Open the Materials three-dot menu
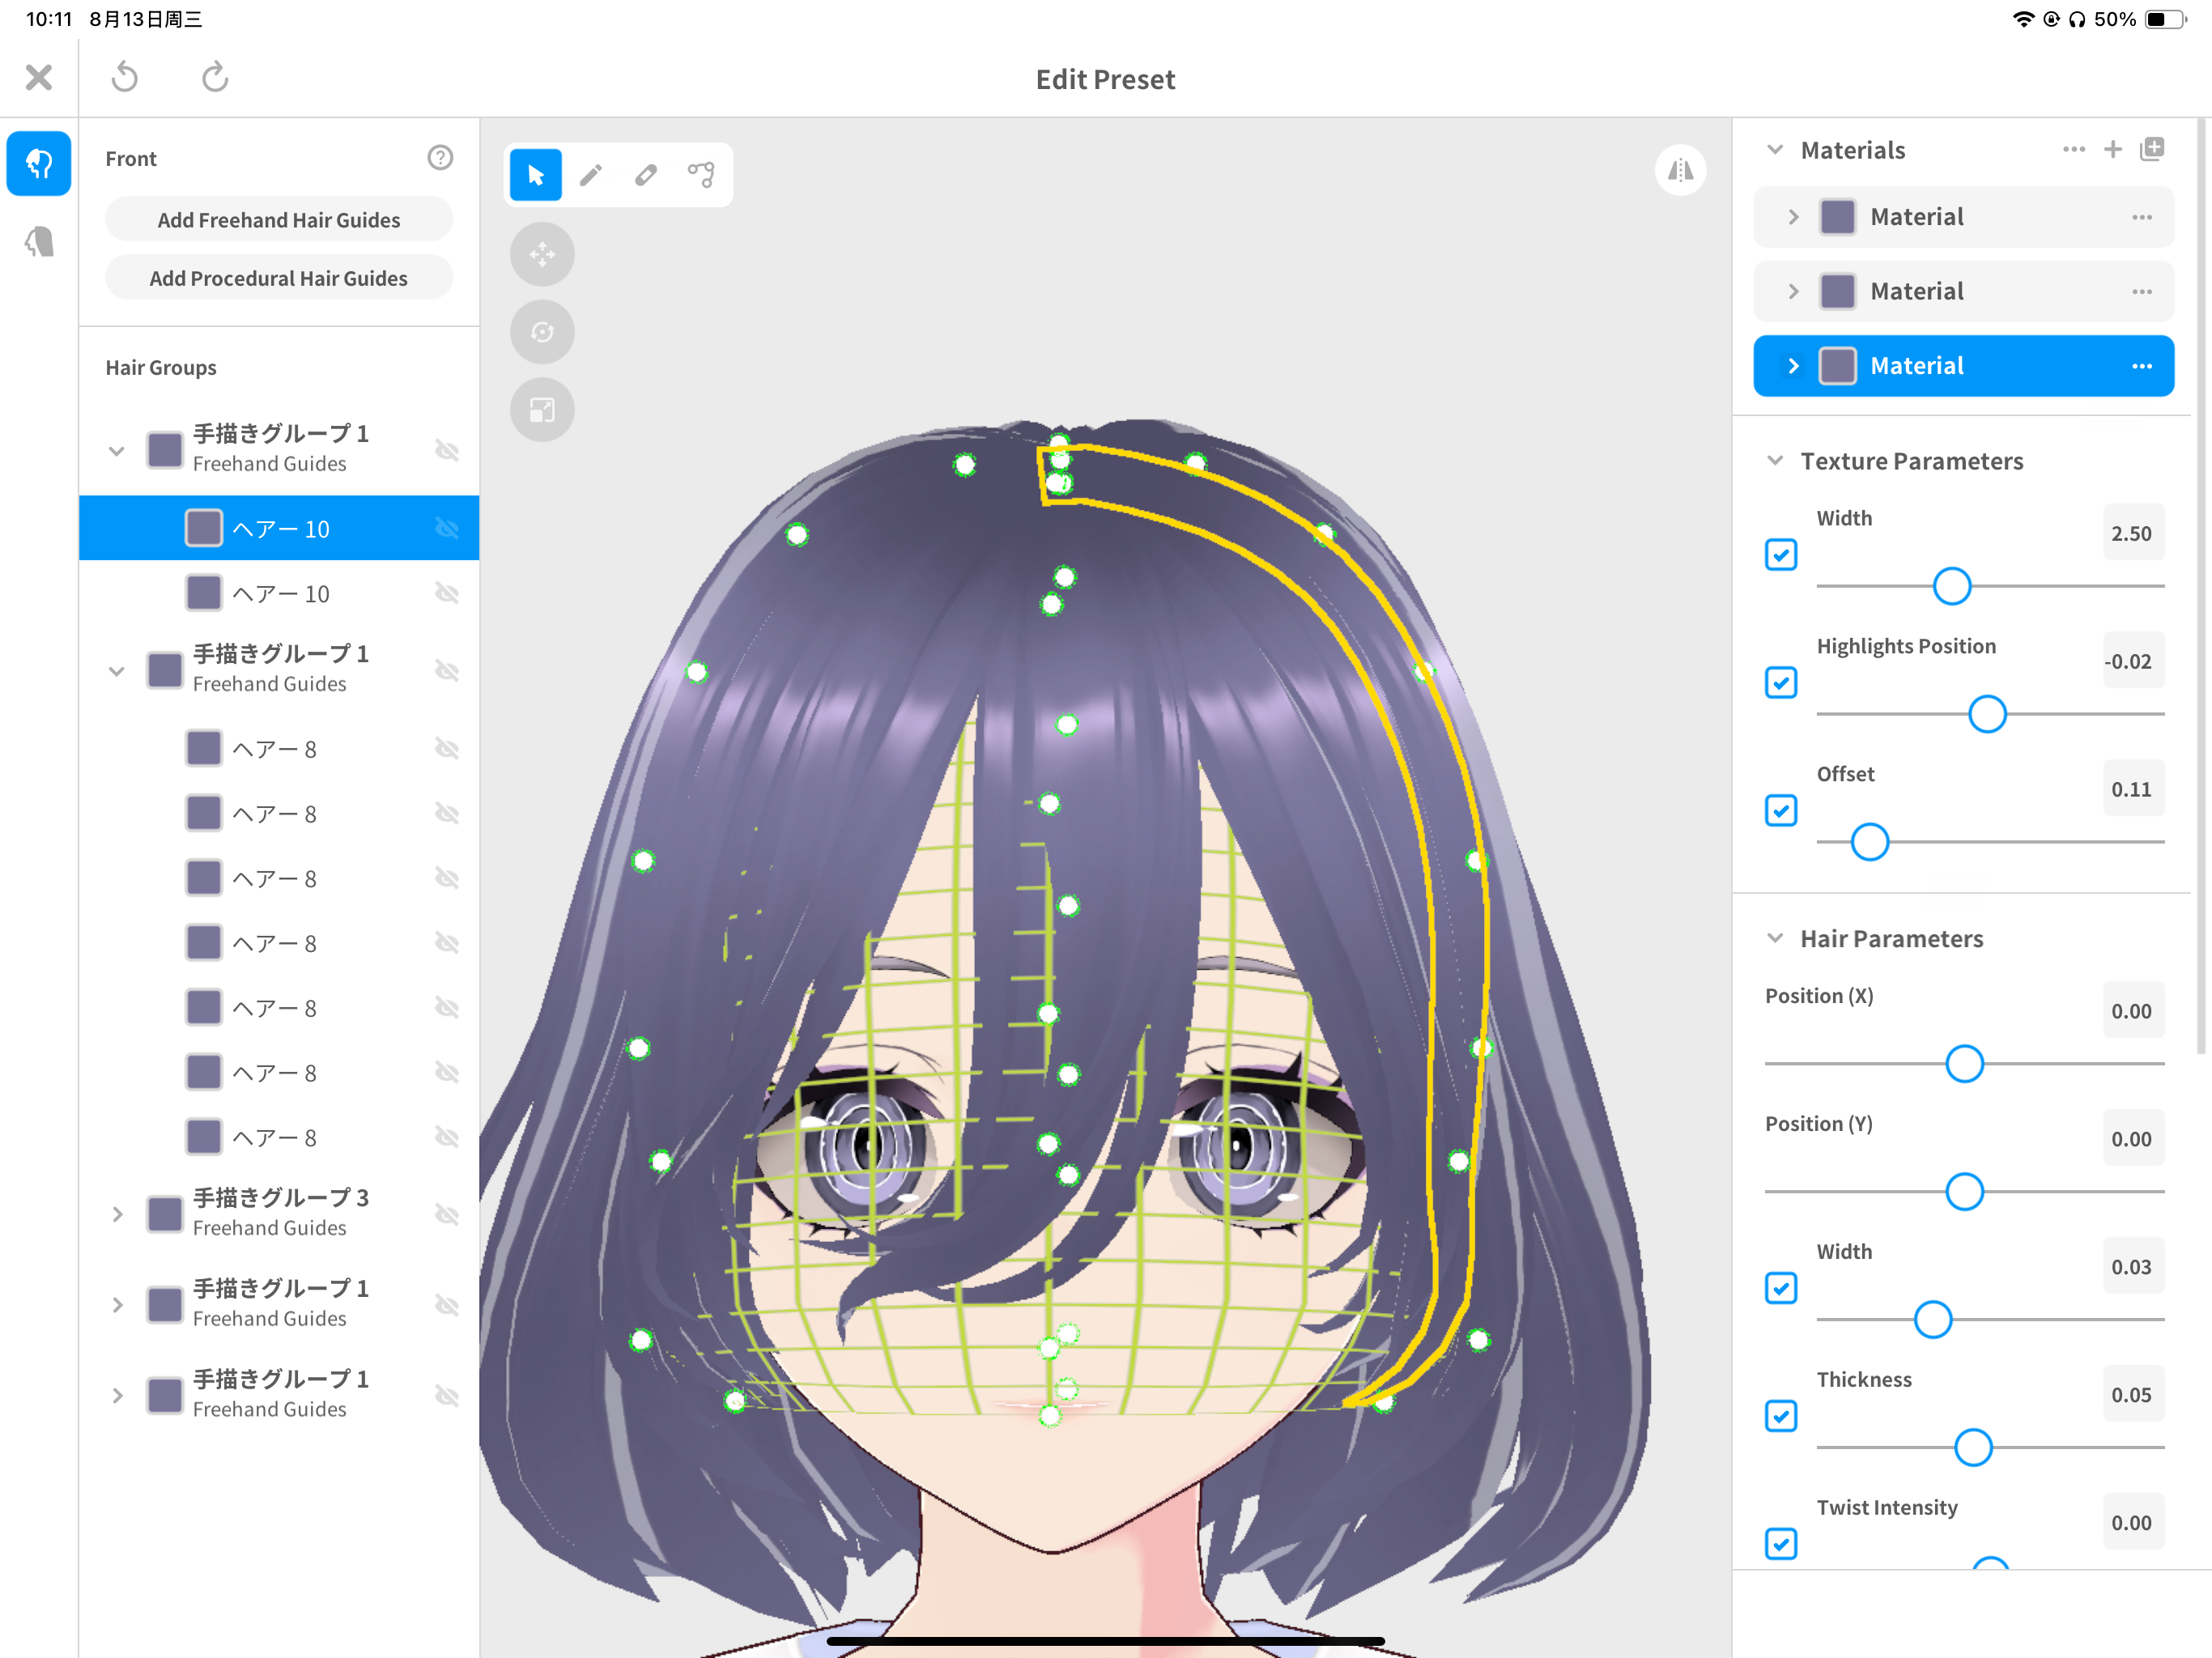 pos(2073,150)
